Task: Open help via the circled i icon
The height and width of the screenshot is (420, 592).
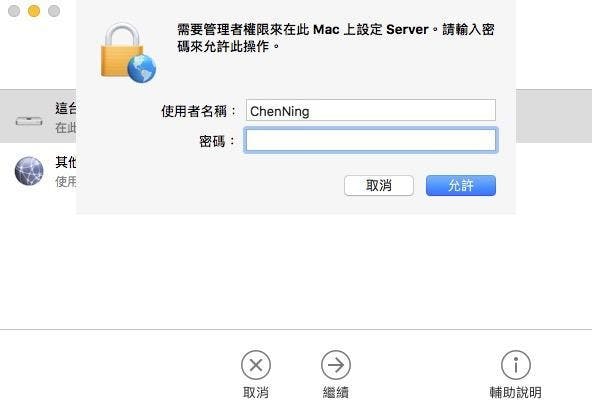Action: point(516,365)
